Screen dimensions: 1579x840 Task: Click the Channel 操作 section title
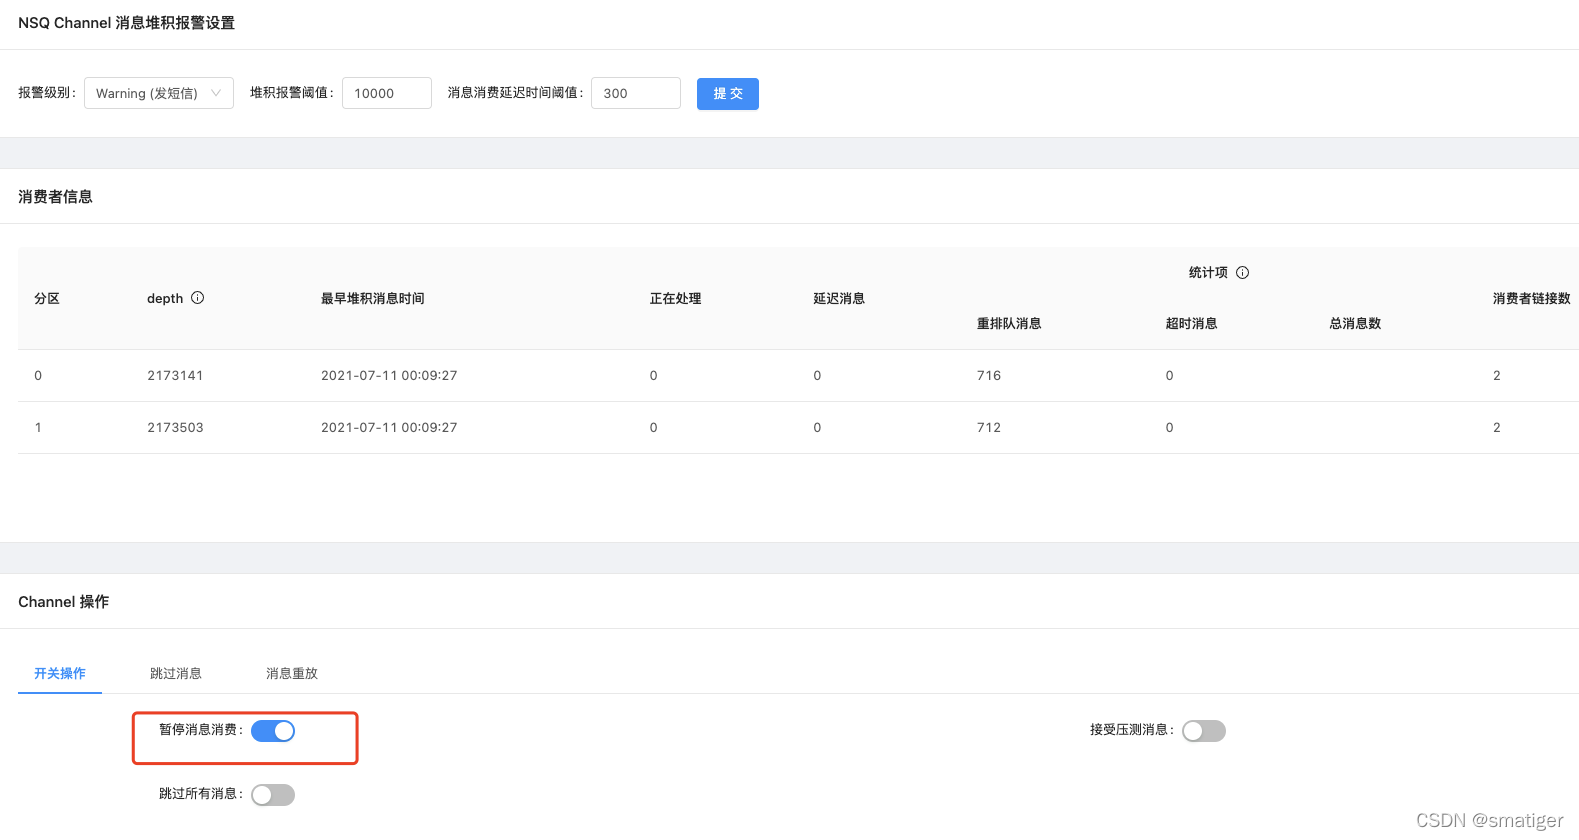[x=64, y=602]
